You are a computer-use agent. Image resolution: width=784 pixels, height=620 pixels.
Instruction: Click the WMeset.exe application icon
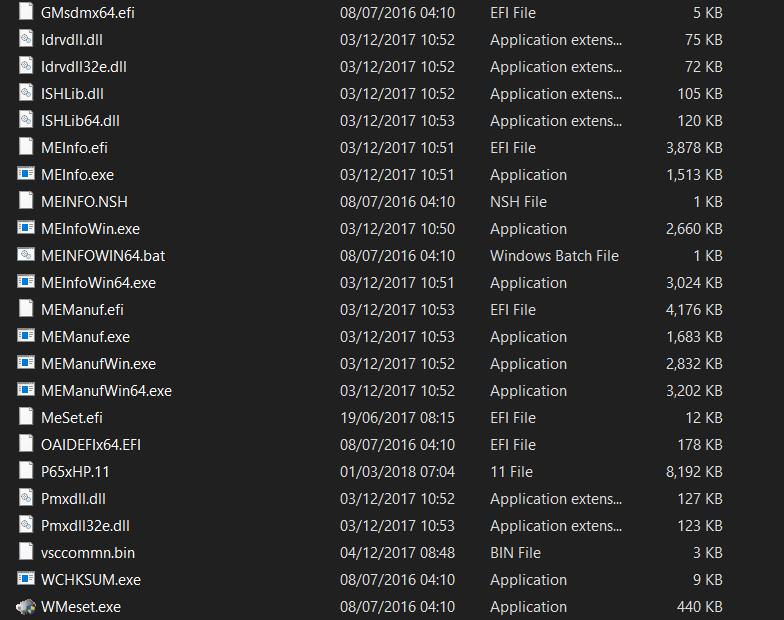click(26, 607)
